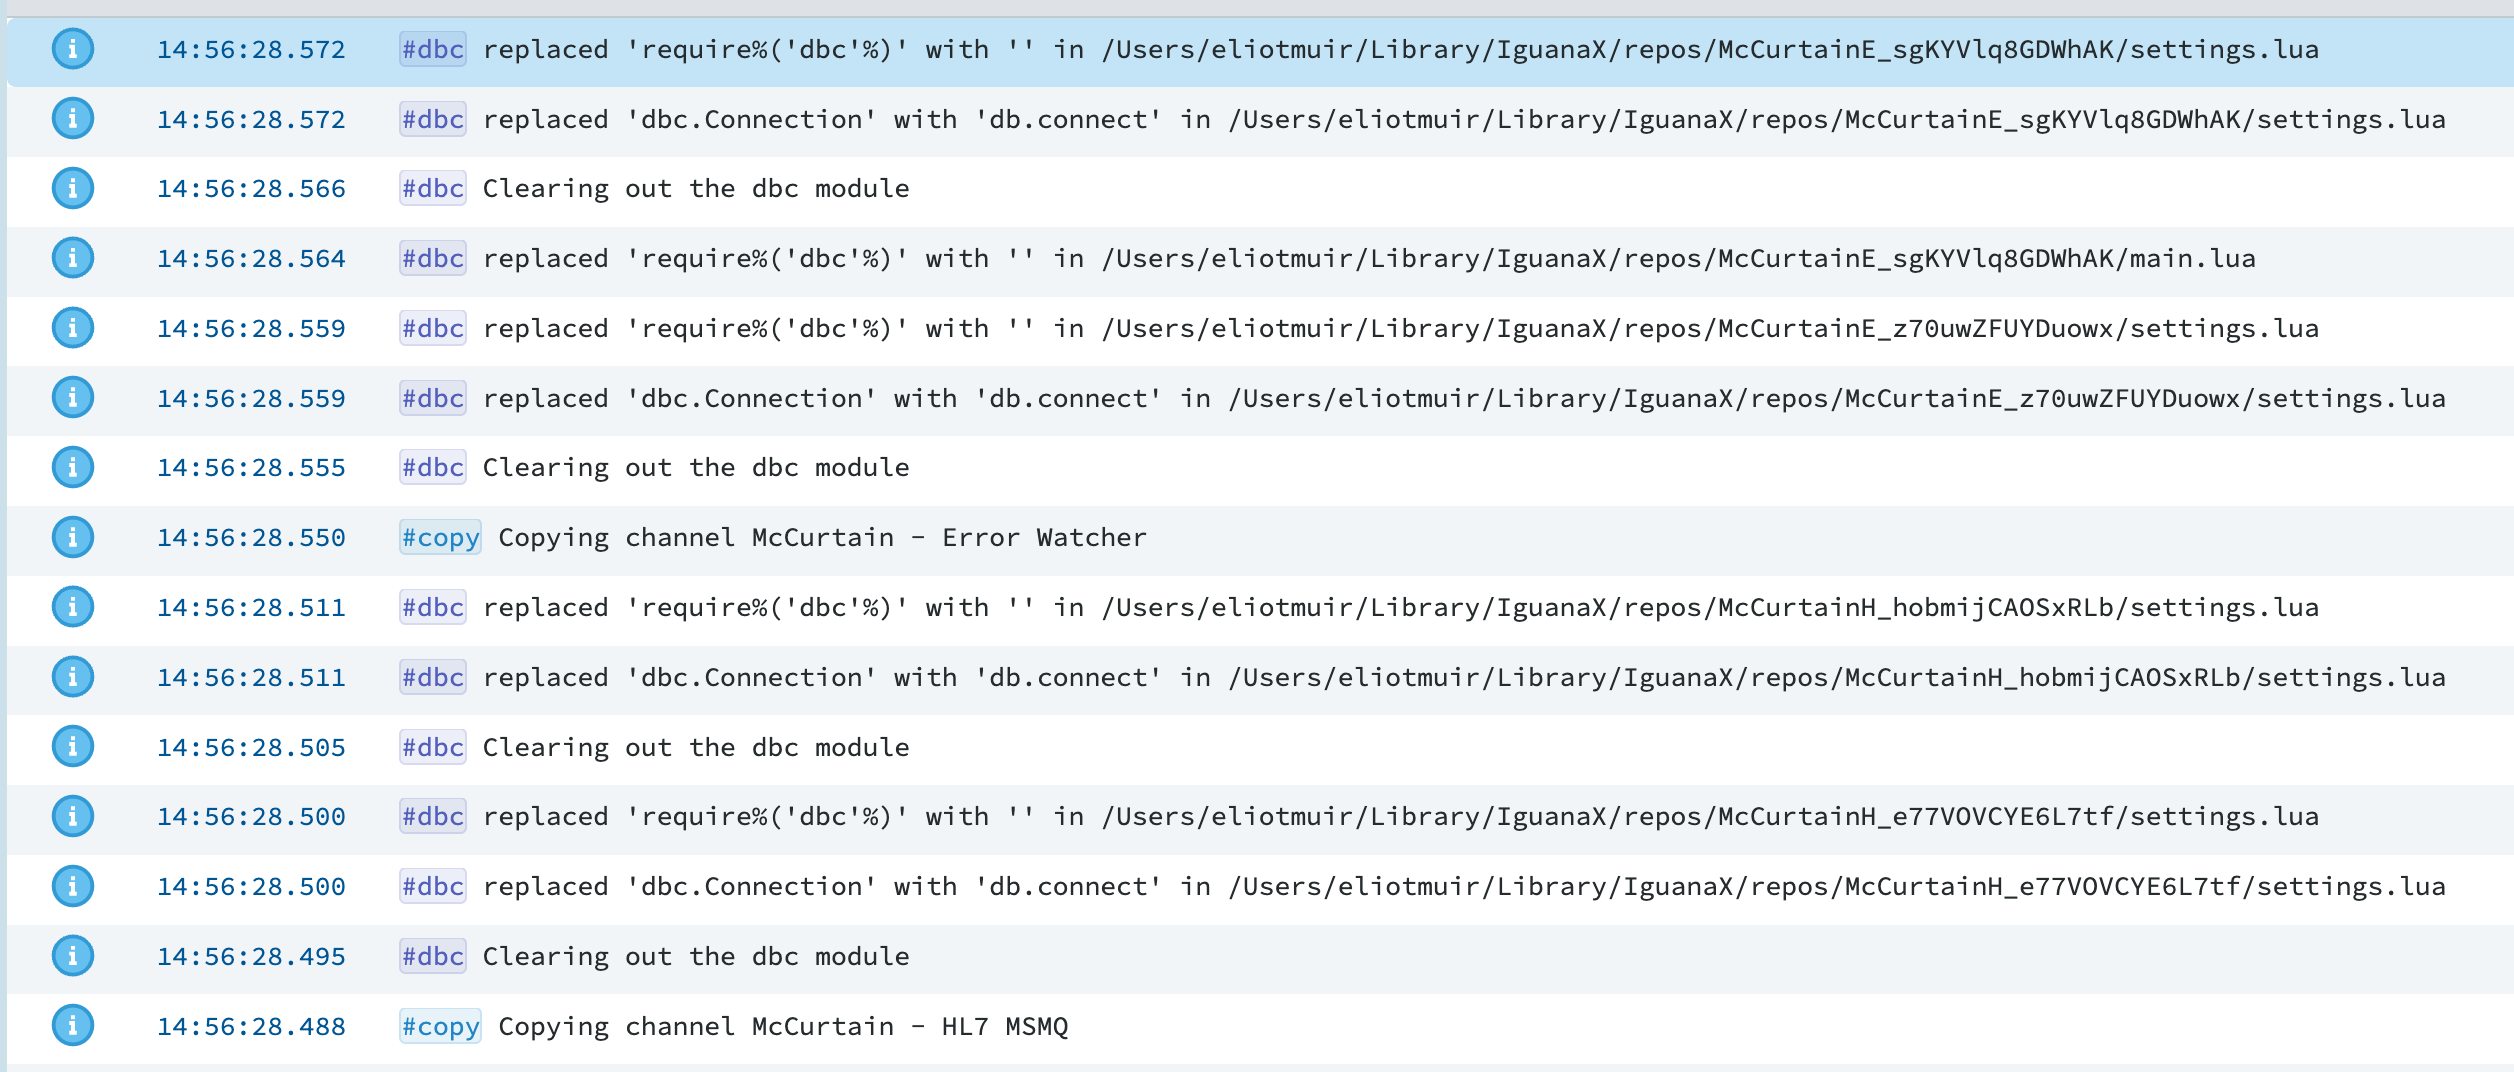
Task: Click the timestamp 14:56:28.550
Action: [x=251, y=538]
